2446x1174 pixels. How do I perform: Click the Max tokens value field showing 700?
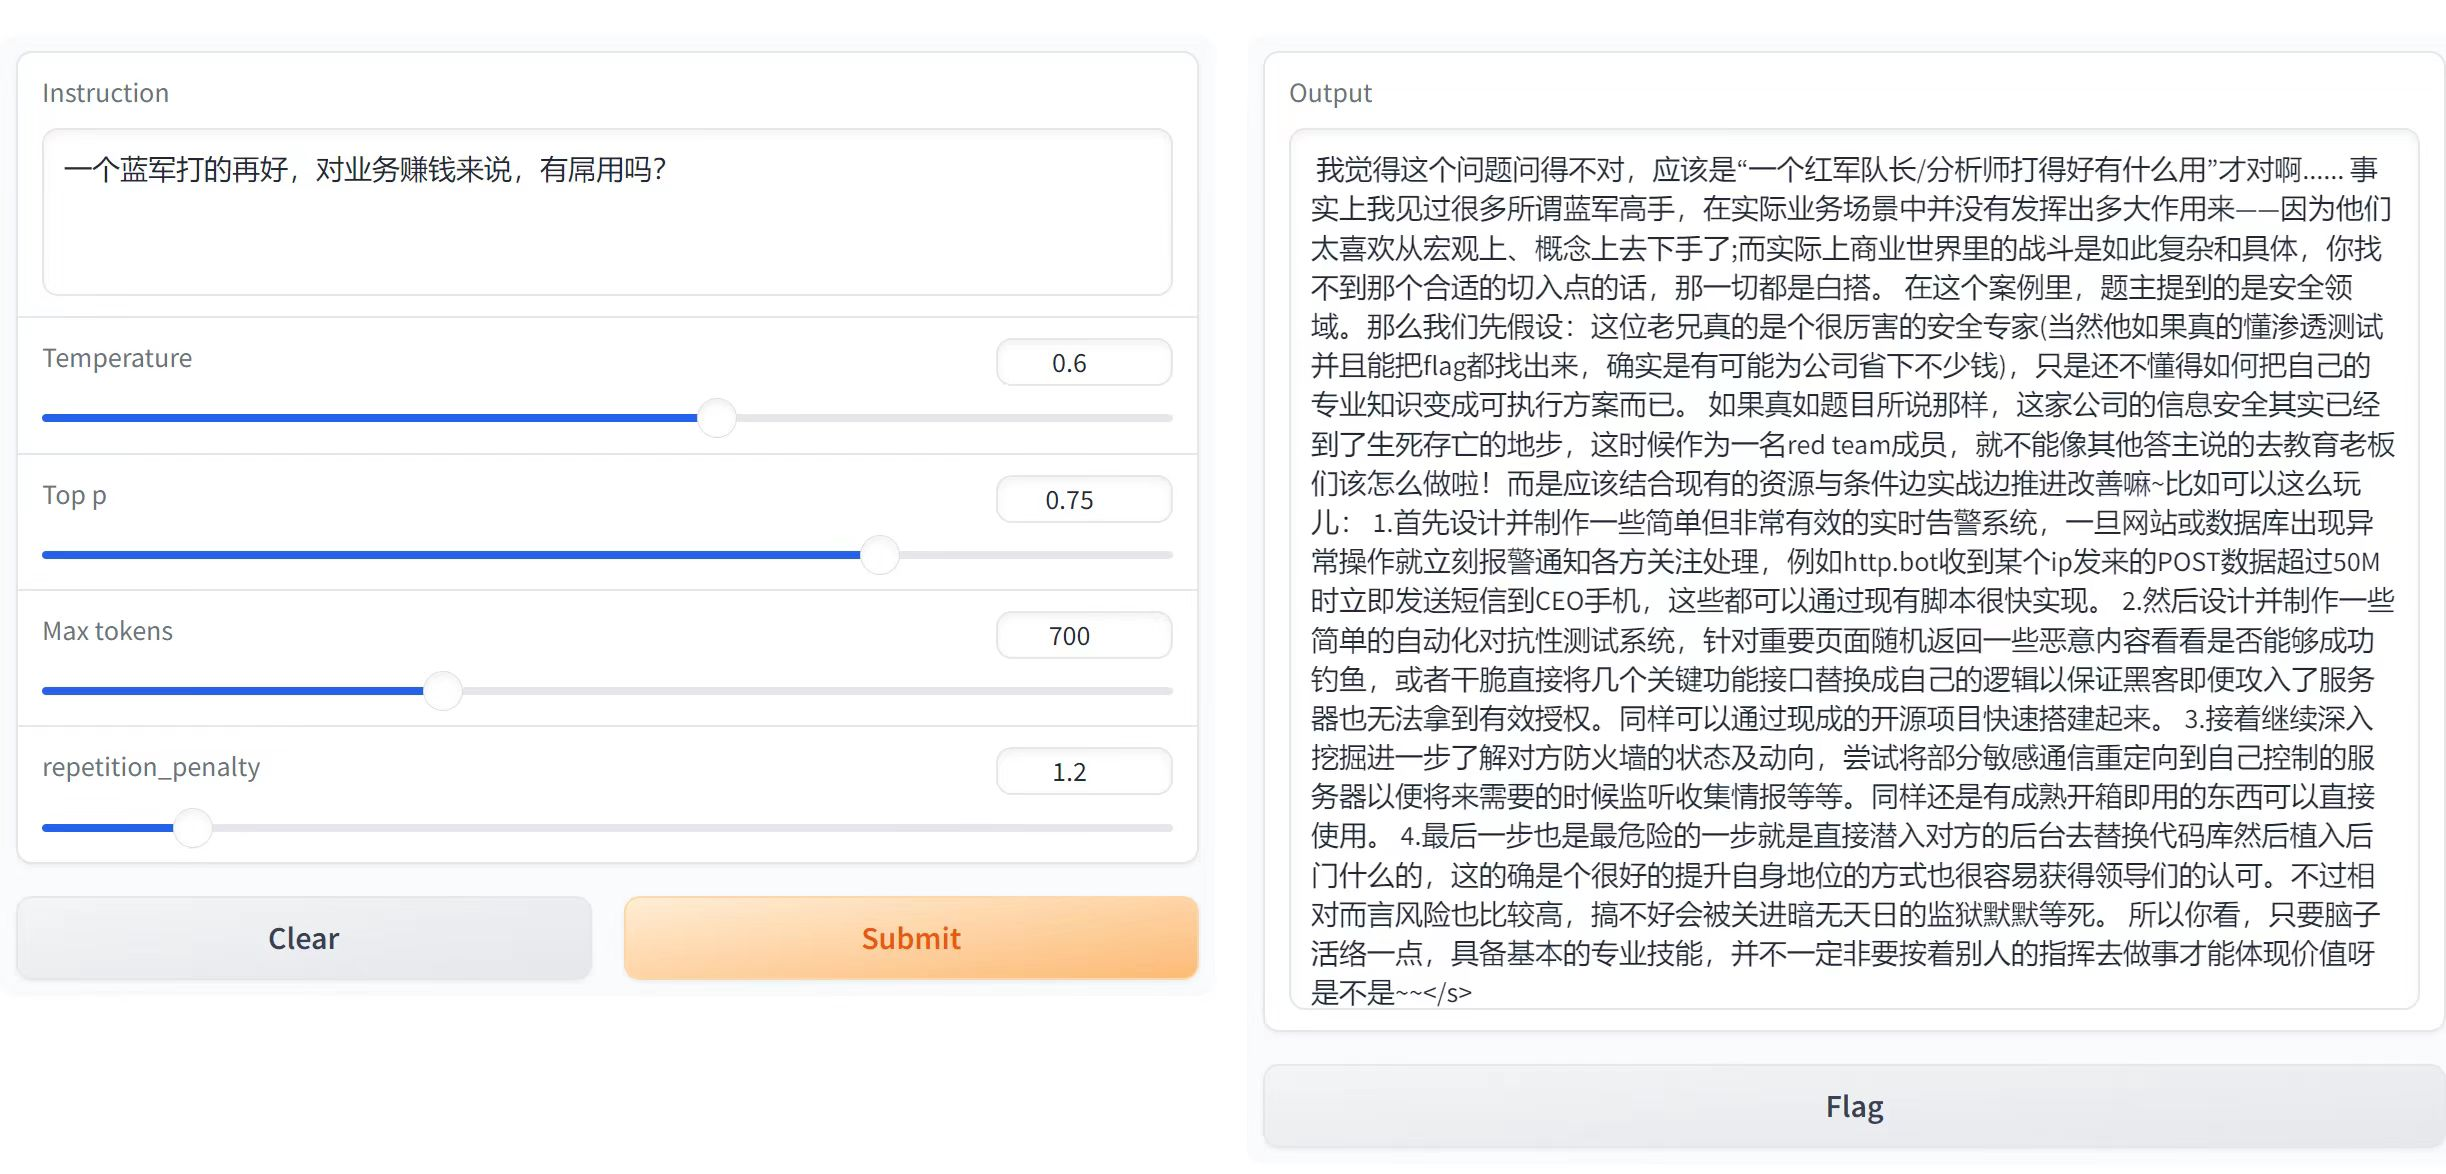click(1083, 636)
